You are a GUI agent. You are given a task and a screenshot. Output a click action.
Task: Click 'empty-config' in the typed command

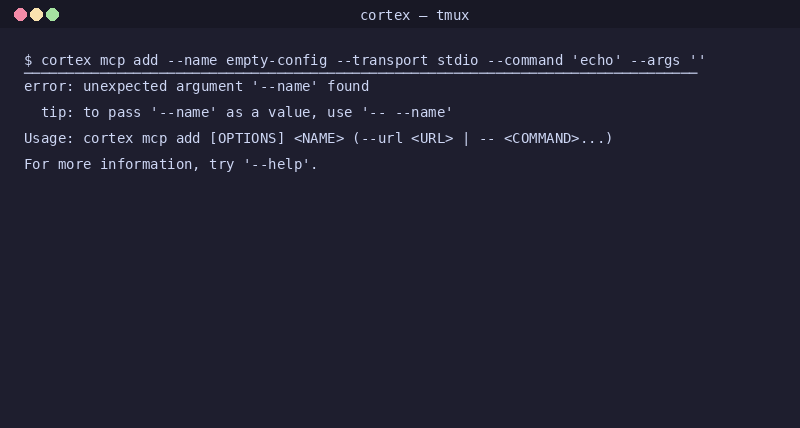coord(277,60)
